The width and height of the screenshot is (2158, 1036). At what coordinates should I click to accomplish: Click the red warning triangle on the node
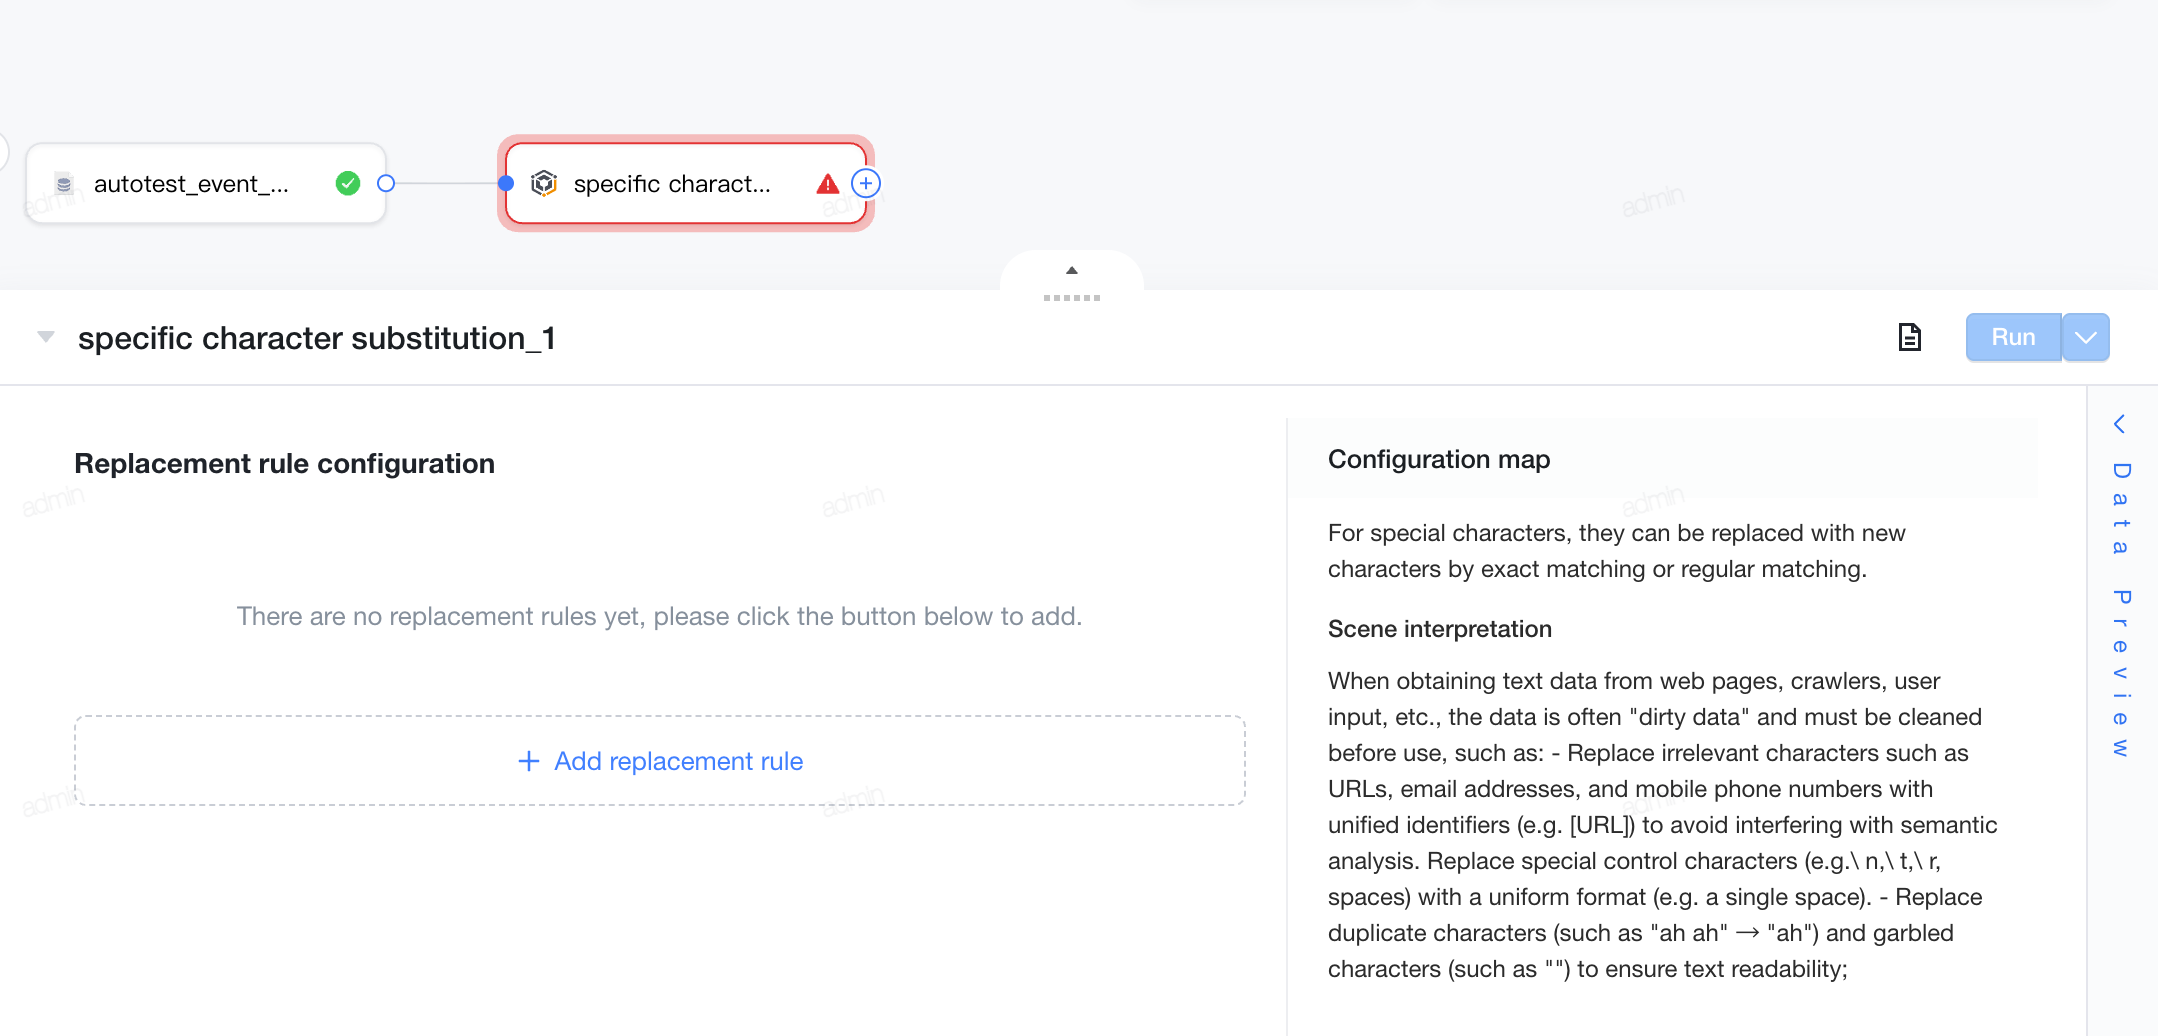[x=828, y=184]
